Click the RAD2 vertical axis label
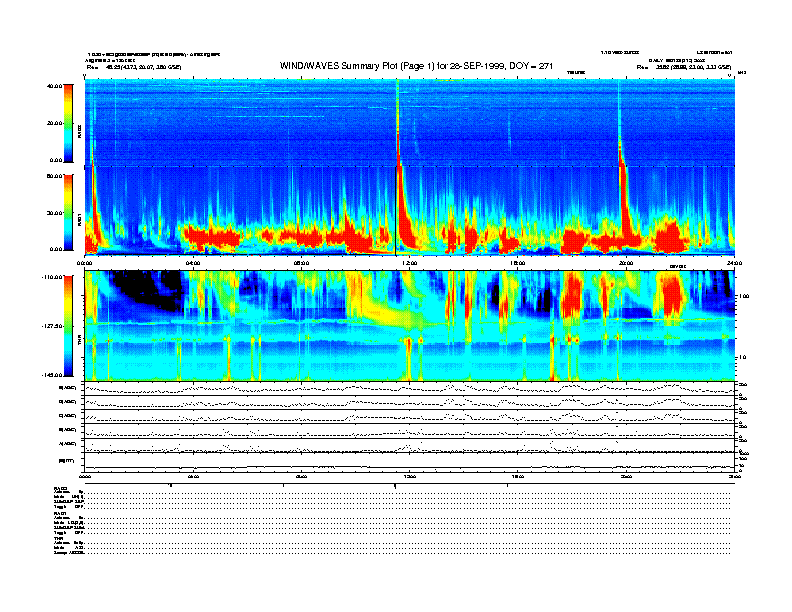The image size is (792, 612). pos(79,132)
